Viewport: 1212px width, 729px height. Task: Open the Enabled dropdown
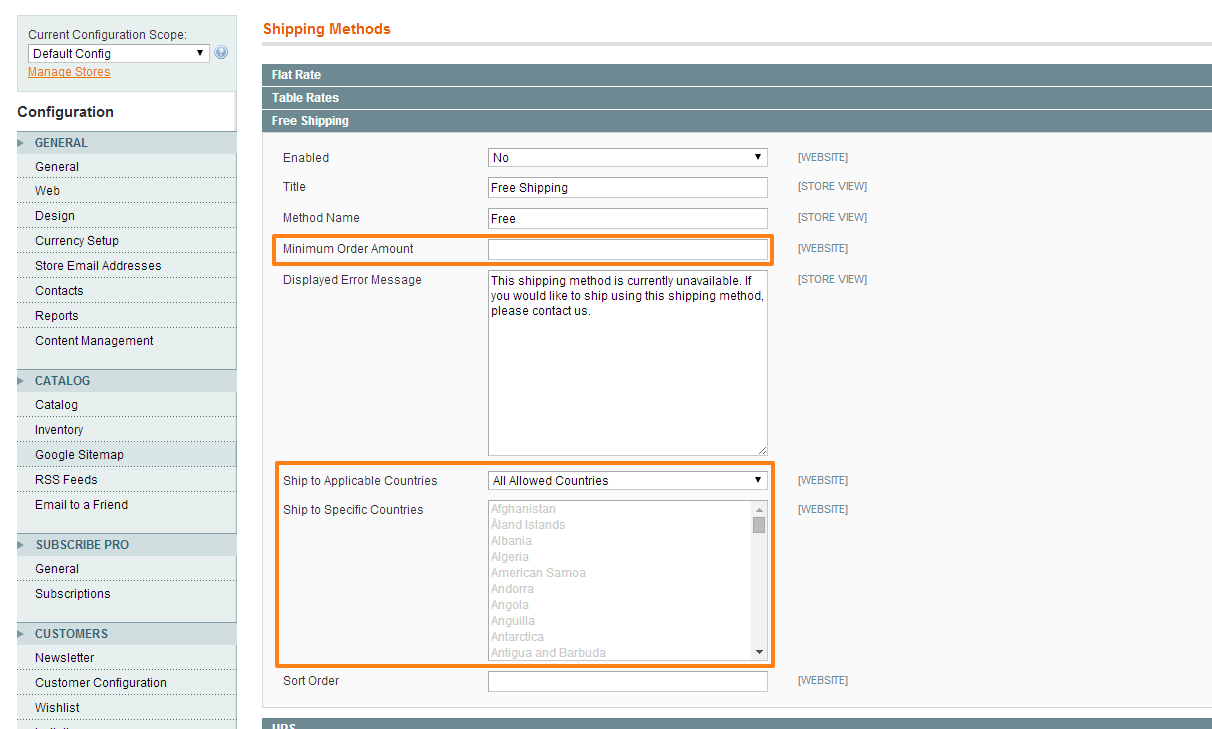[628, 158]
